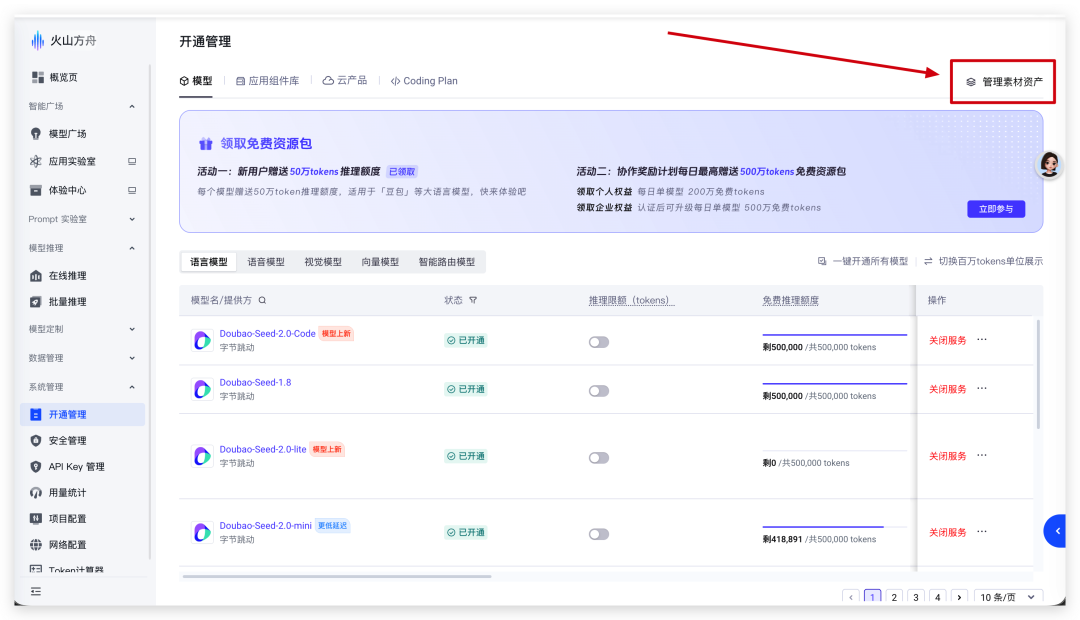This screenshot has height=620, width=1080.
Task: Collapse the 系统管理 sidebar section
Action: tap(132, 387)
